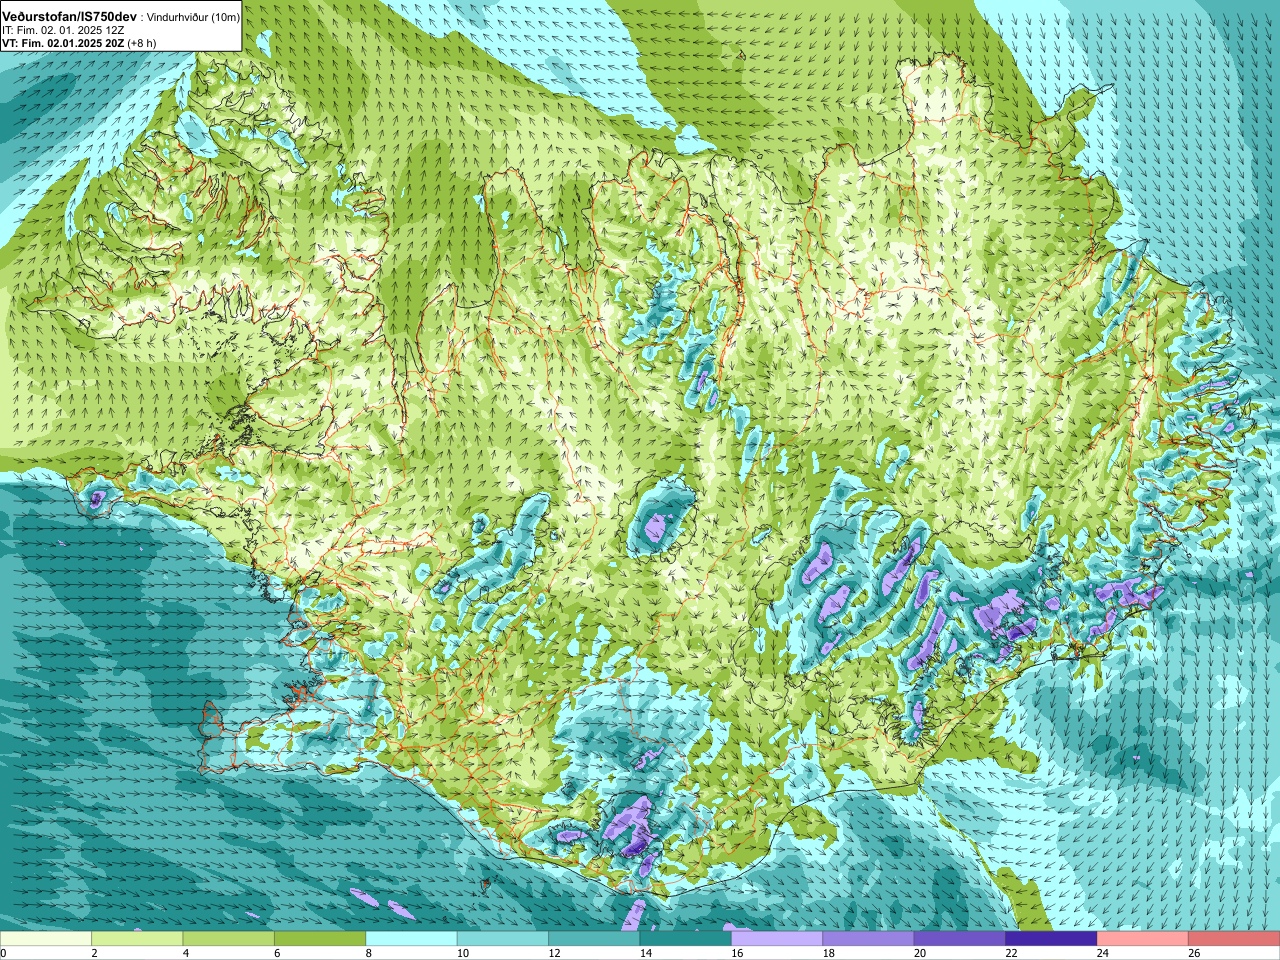Choose the olive green 6–8 legend swatch
This screenshot has height=960, width=1280.
320,939
